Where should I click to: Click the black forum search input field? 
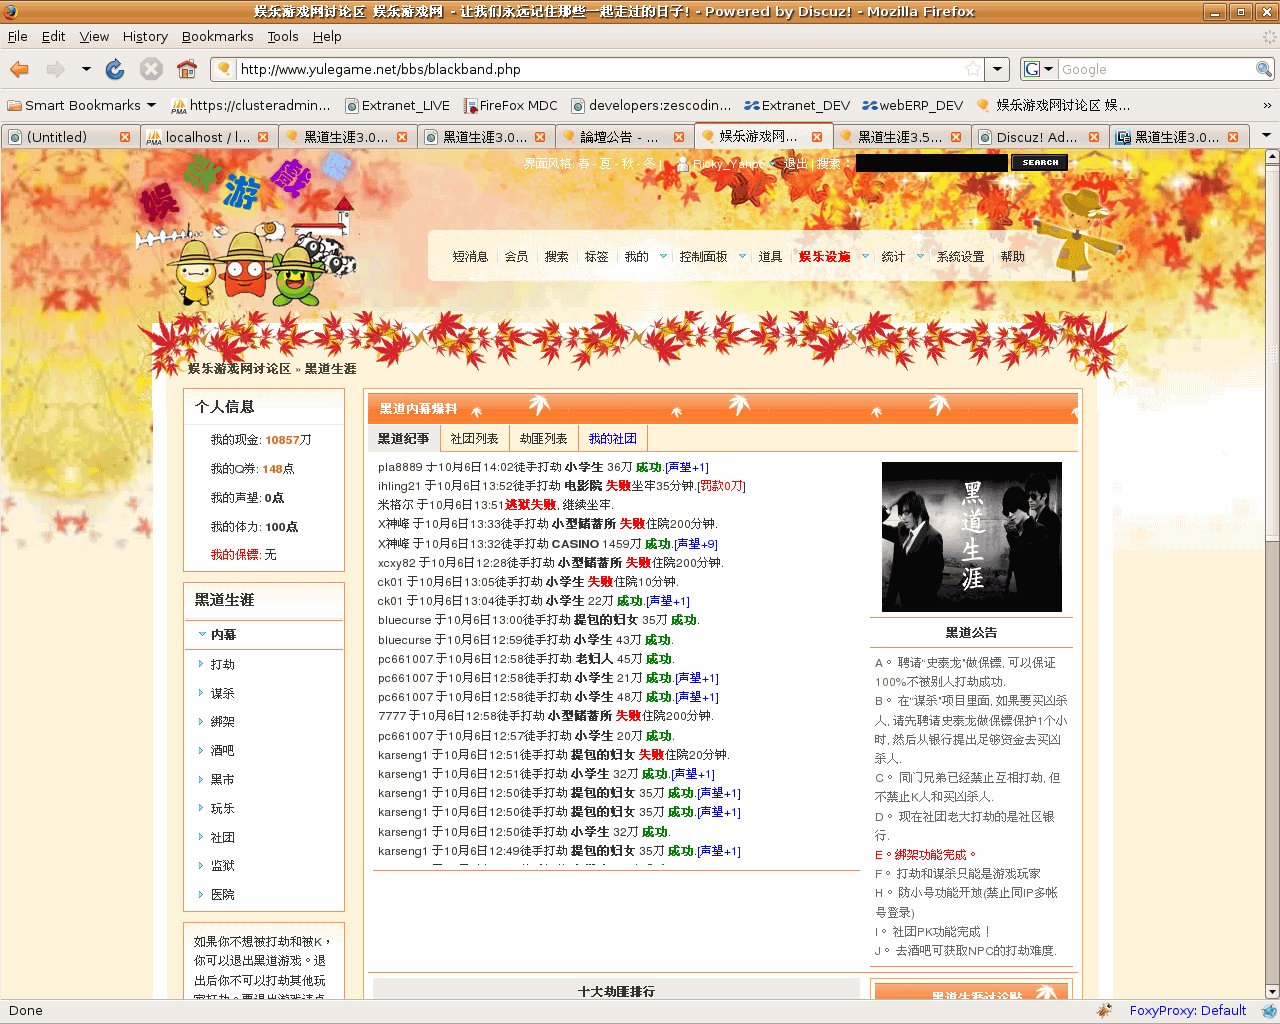tap(931, 163)
